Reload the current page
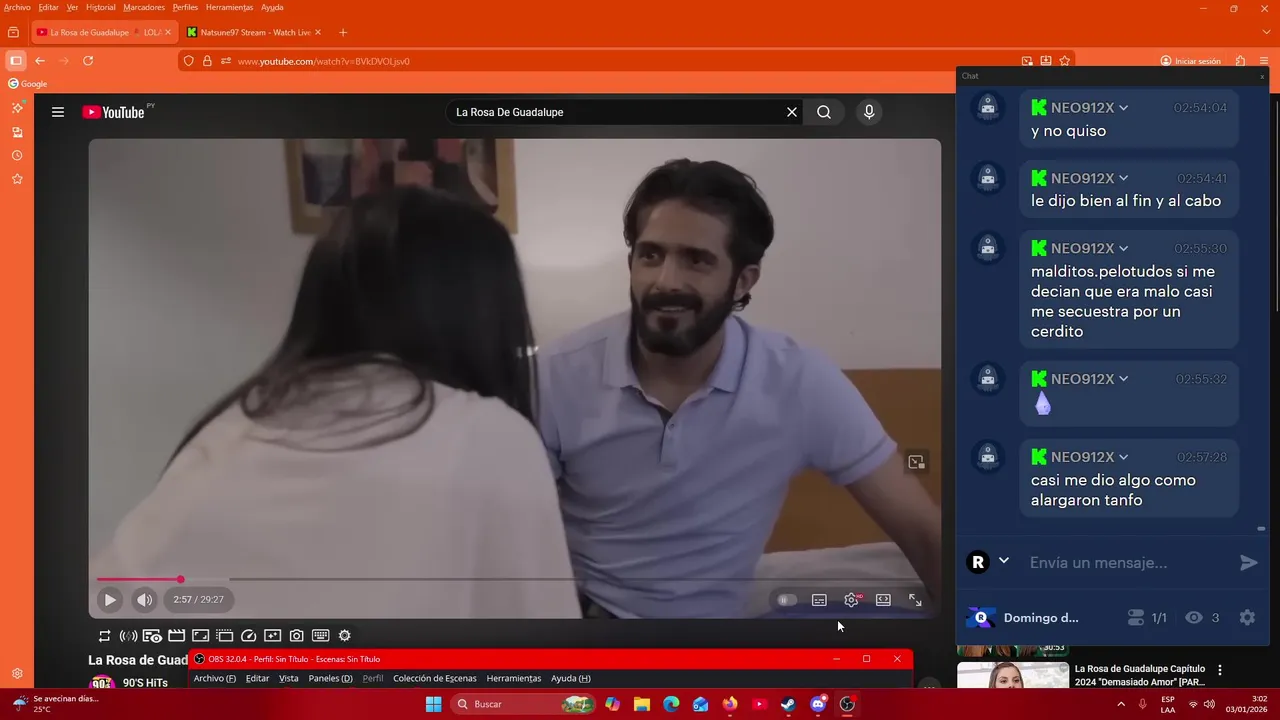1280x720 pixels. pyautogui.click(x=88, y=61)
